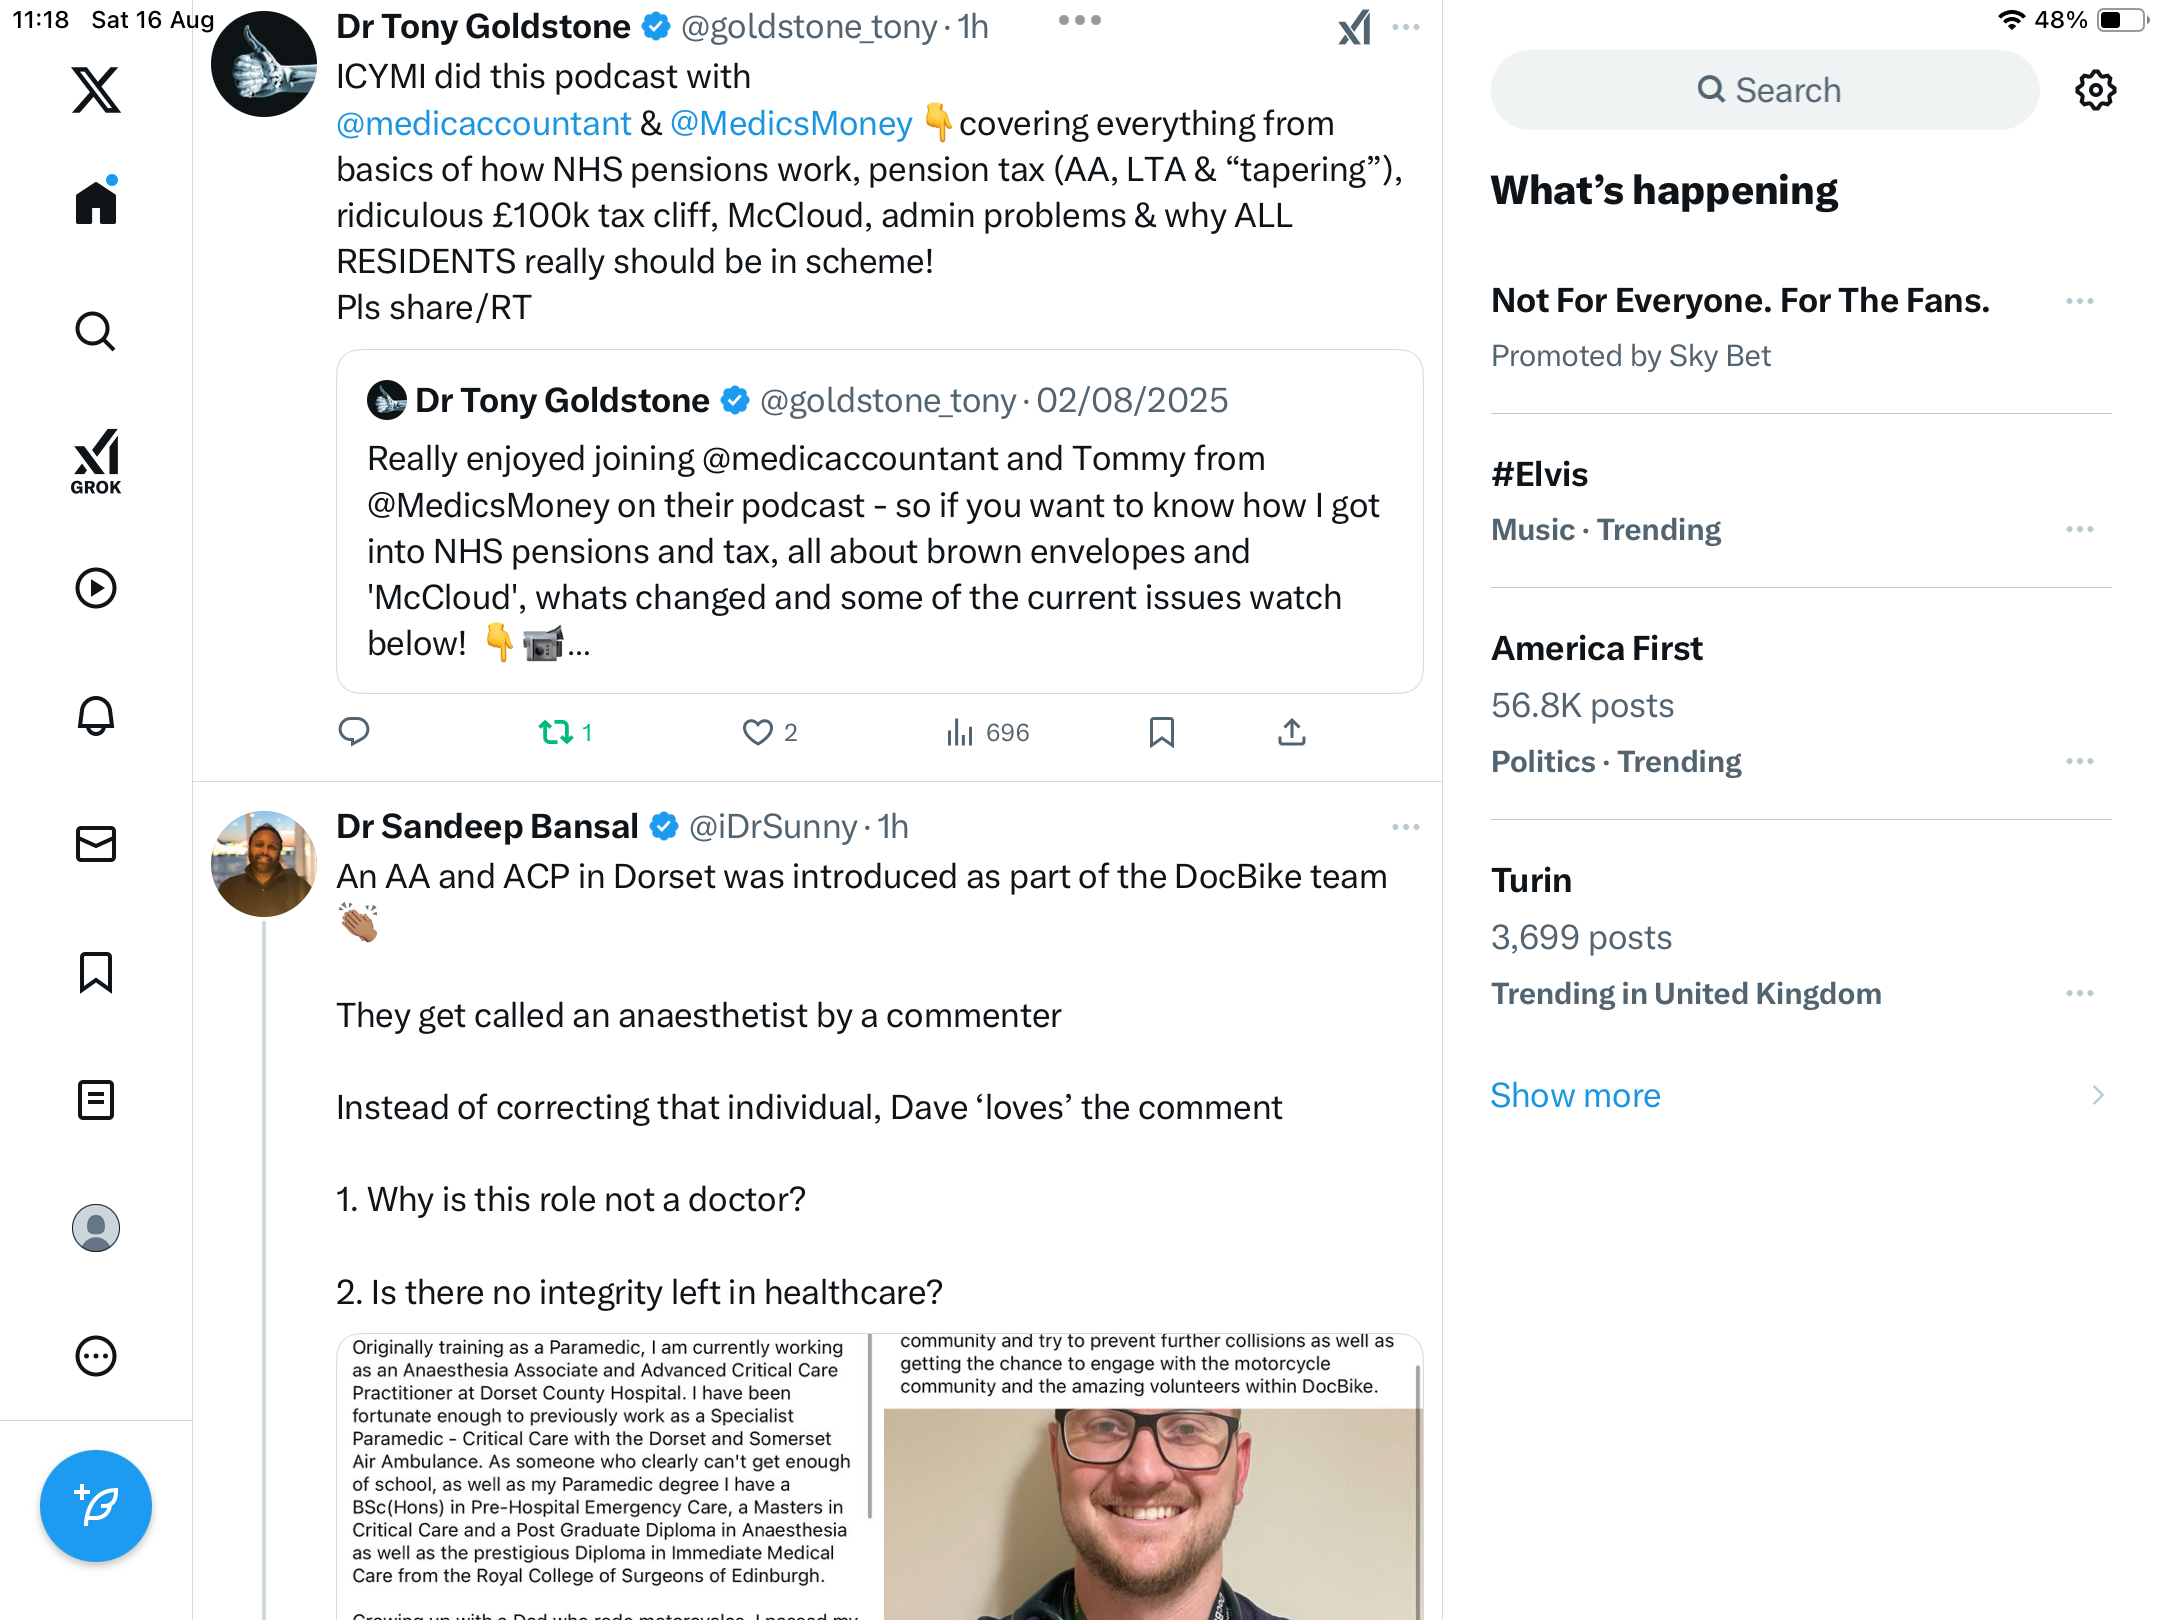Open the @MedicsMoney mention link
This screenshot has height=1620, width=2160.
(x=790, y=123)
